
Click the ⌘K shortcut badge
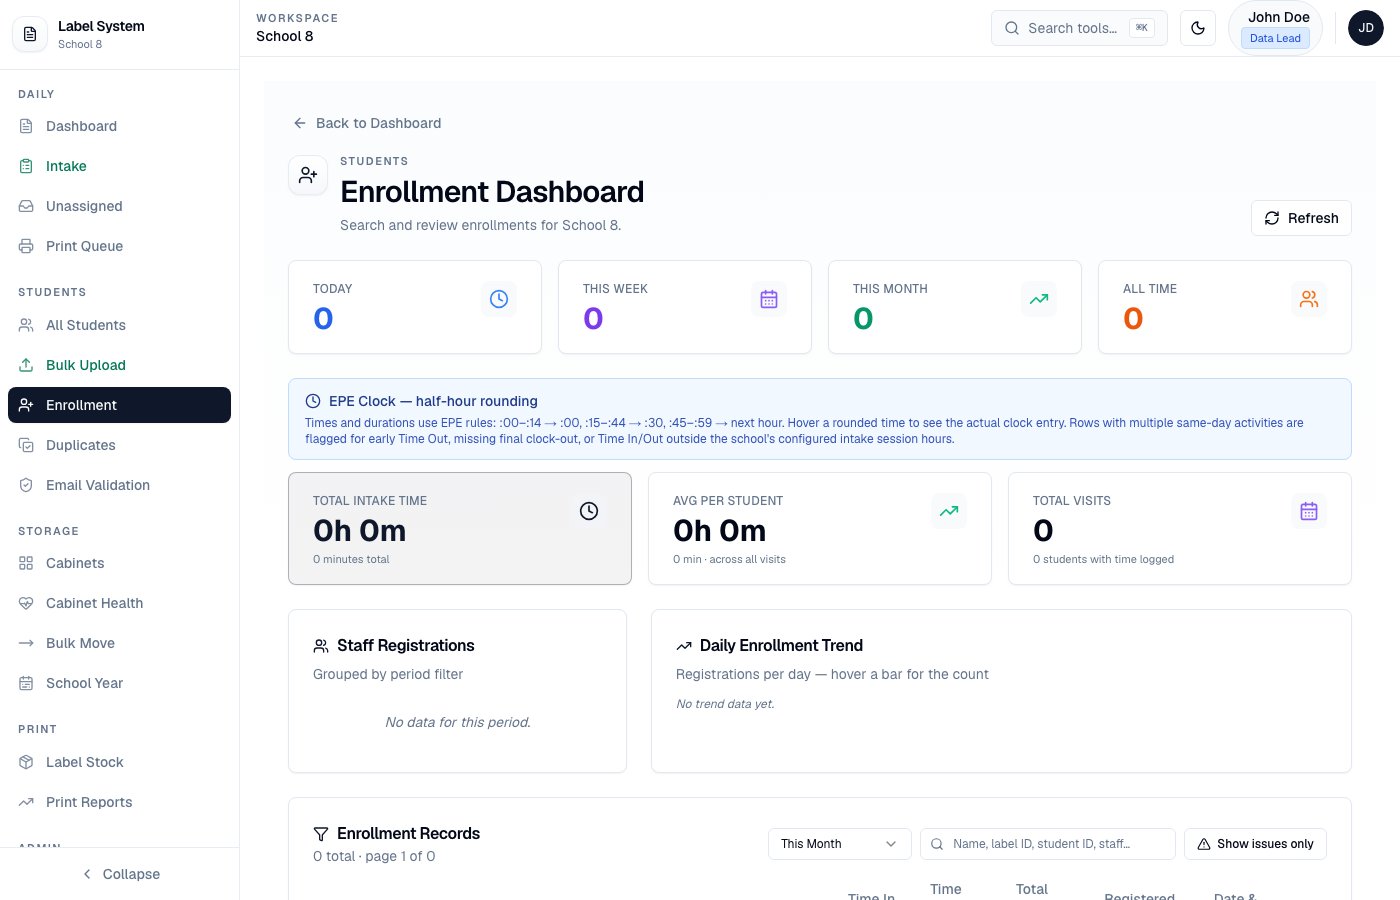[1142, 28]
